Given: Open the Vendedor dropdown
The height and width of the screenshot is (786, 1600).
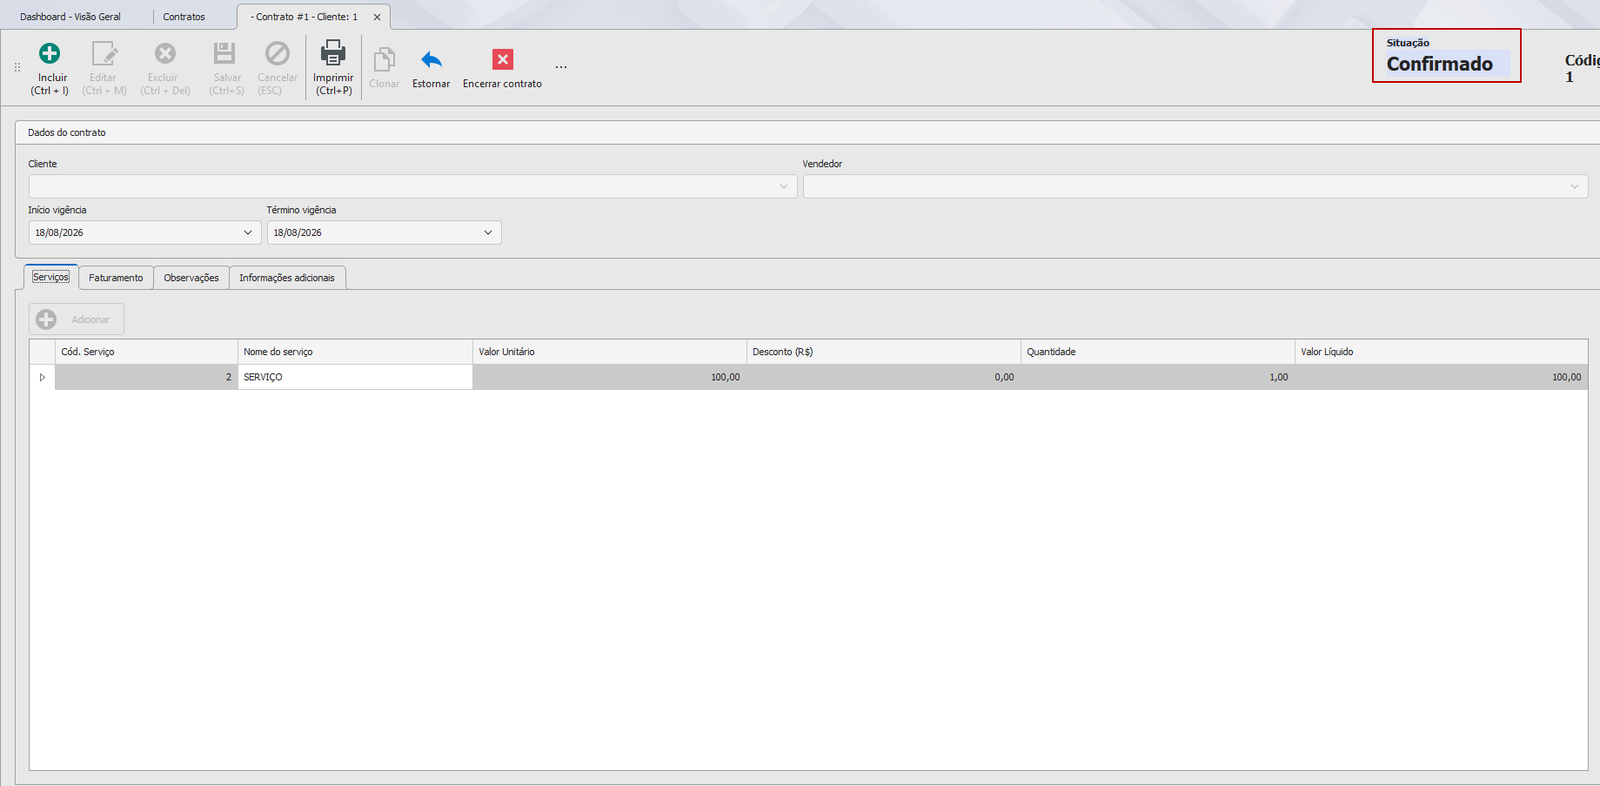Looking at the screenshot, I should (x=1574, y=186).
